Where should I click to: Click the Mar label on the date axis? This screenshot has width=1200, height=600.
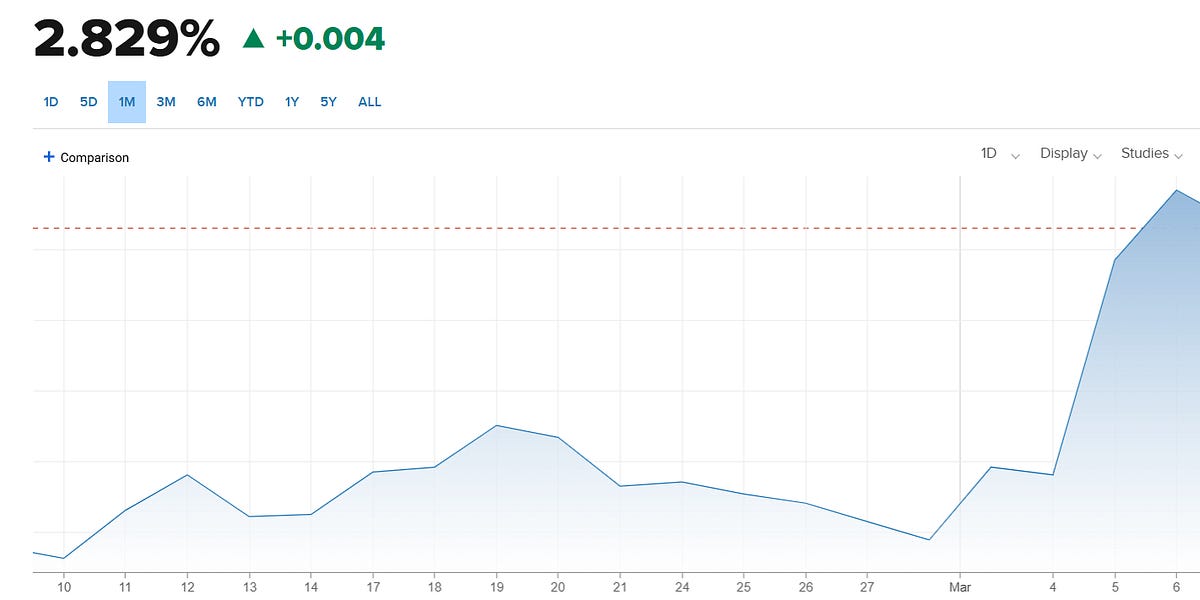[x=960, y=587]
